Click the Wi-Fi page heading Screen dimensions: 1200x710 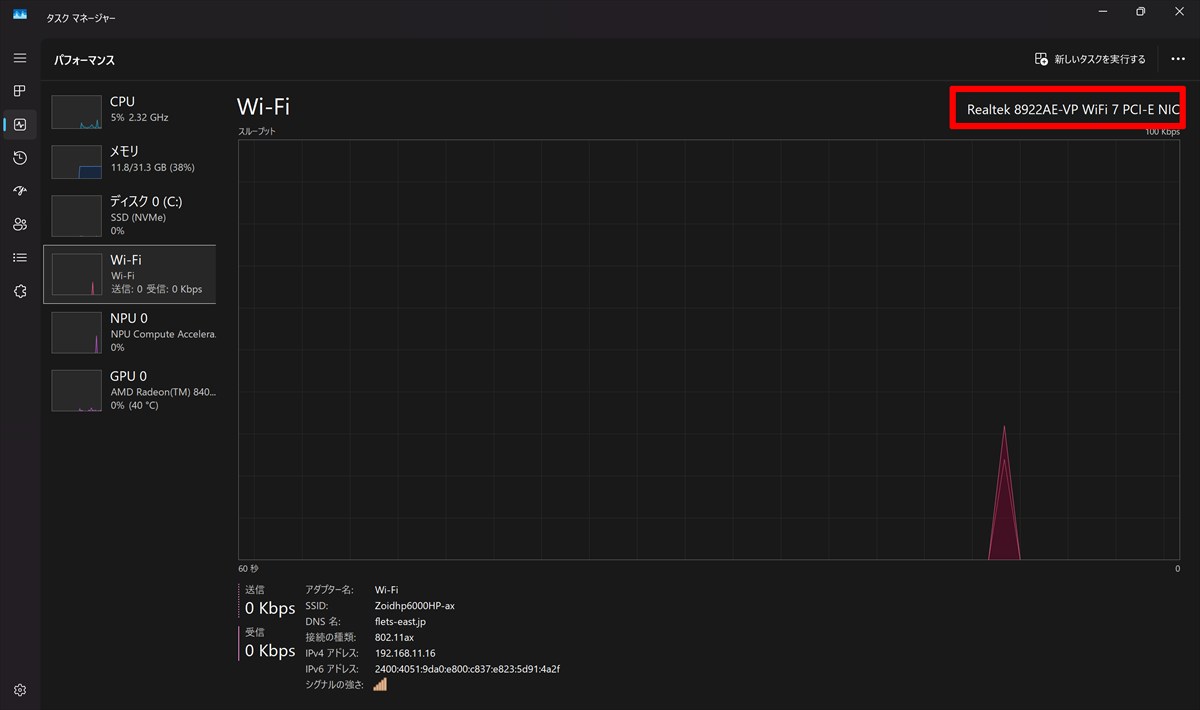pyautogui.click(x=263, y=107)
